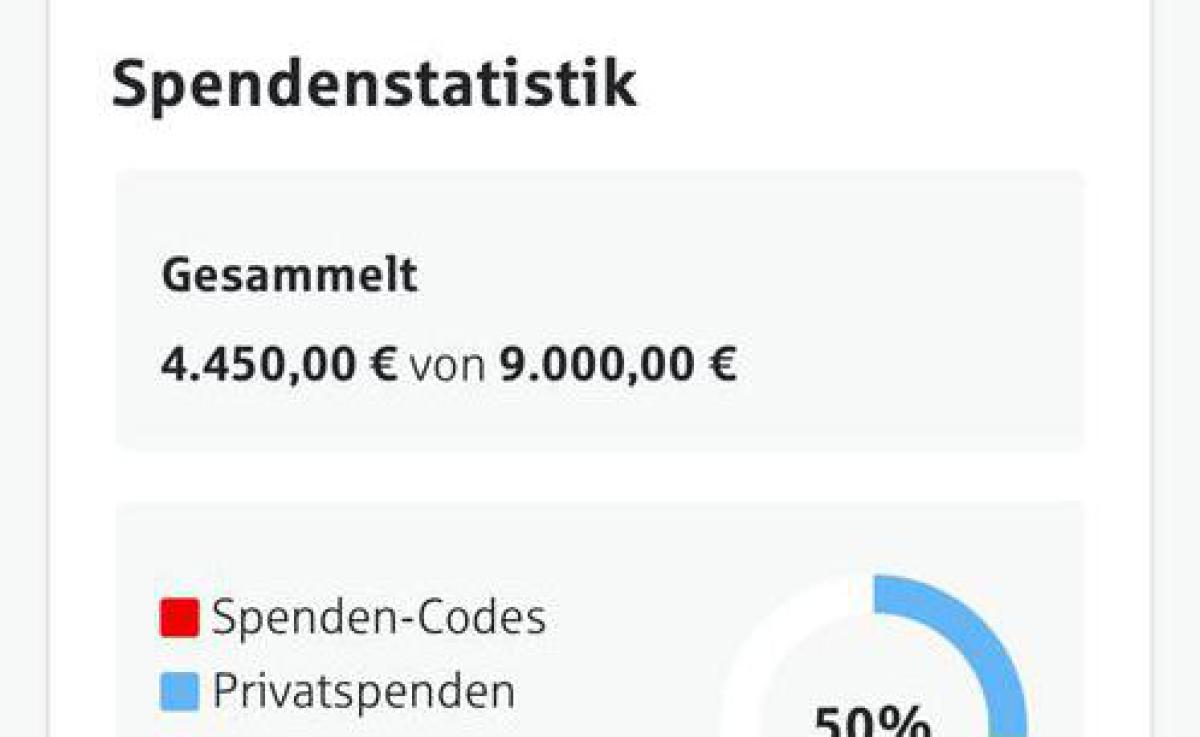Click the word von between the amounts
The image size is (1200, 737).
click(448, 366)
